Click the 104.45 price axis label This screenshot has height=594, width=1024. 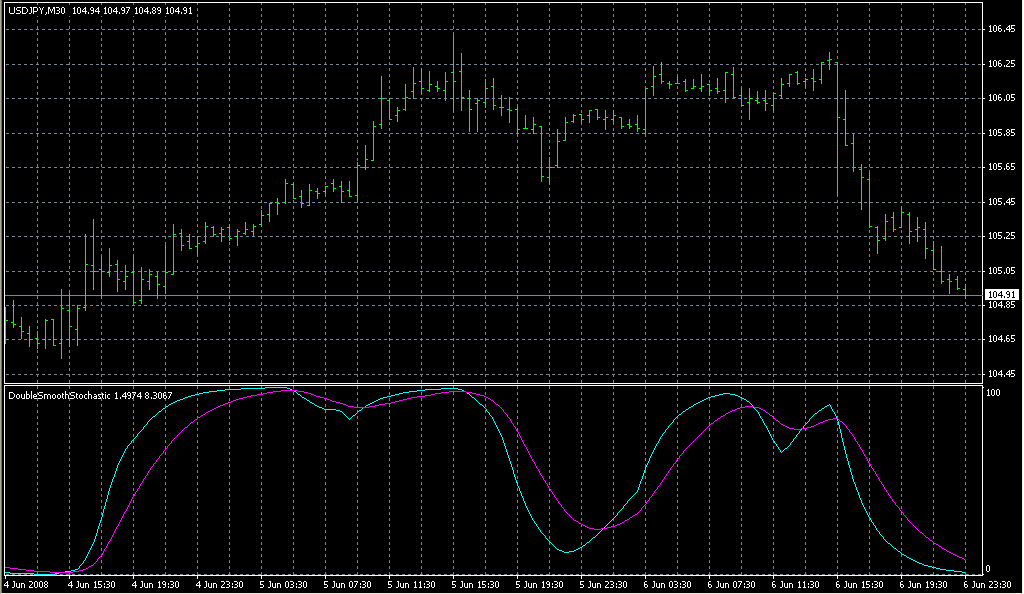[x=1000, y=374]
